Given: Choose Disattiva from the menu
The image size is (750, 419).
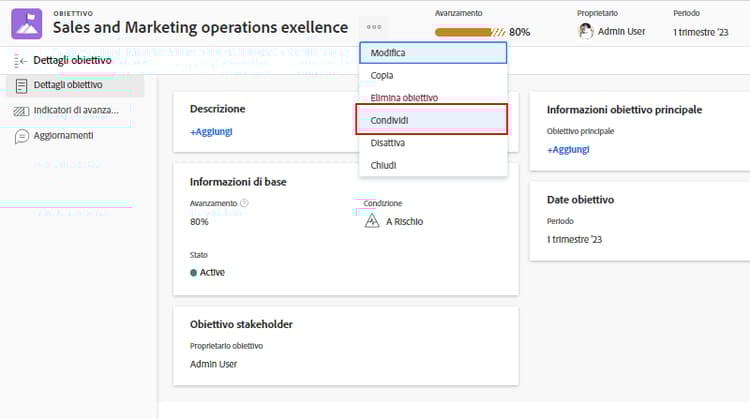Looking at the screenshot, I should point(432,143).
